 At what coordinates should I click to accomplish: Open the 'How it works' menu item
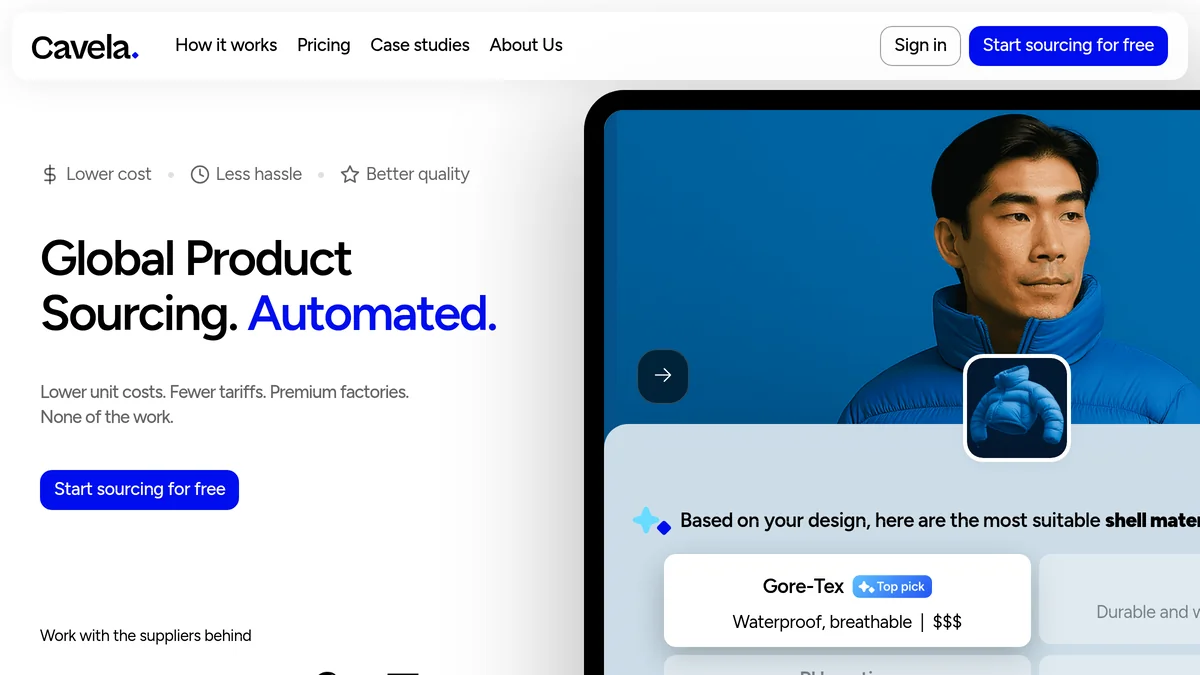pyautogui.click(x=226, y=45)
